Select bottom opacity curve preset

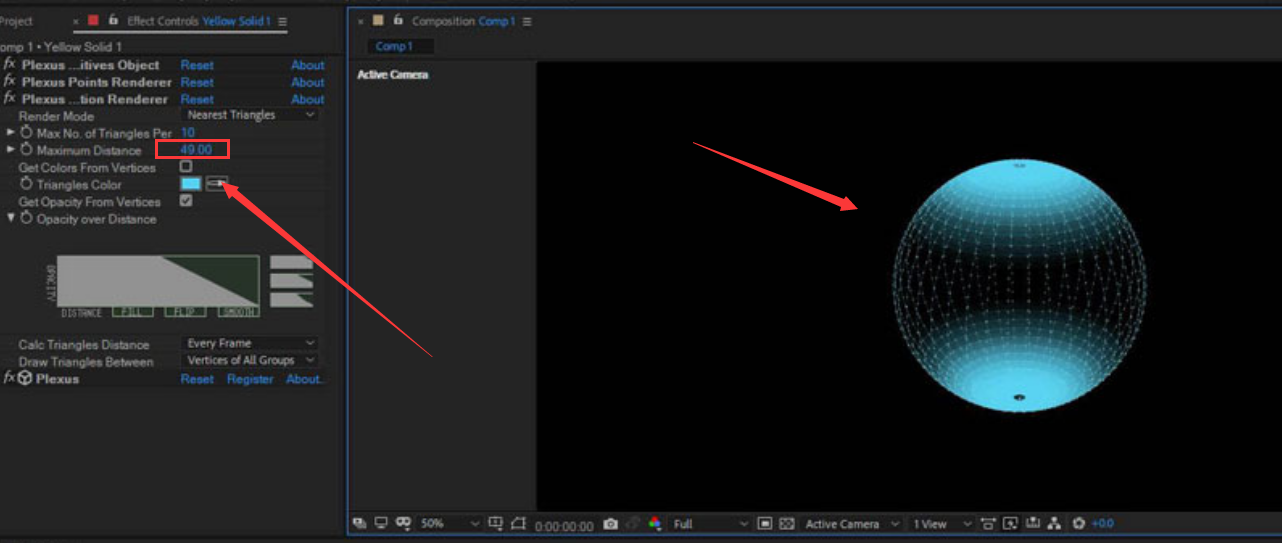tap(292, 299)
